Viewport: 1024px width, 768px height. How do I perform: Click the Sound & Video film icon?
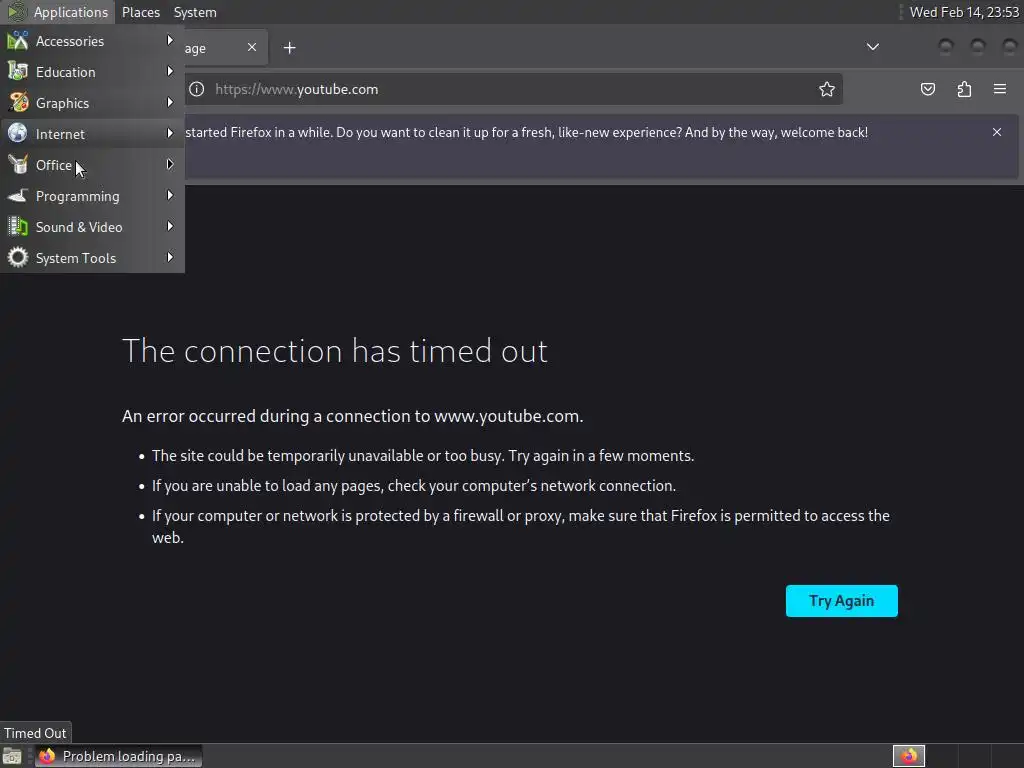[x=18, y=227]
